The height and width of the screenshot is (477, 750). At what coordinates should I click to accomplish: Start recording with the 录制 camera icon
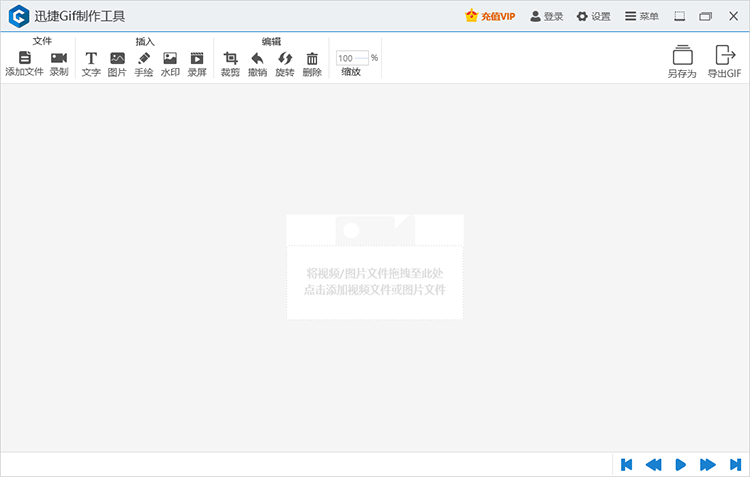pyautogui.click(x=59, y=58)
